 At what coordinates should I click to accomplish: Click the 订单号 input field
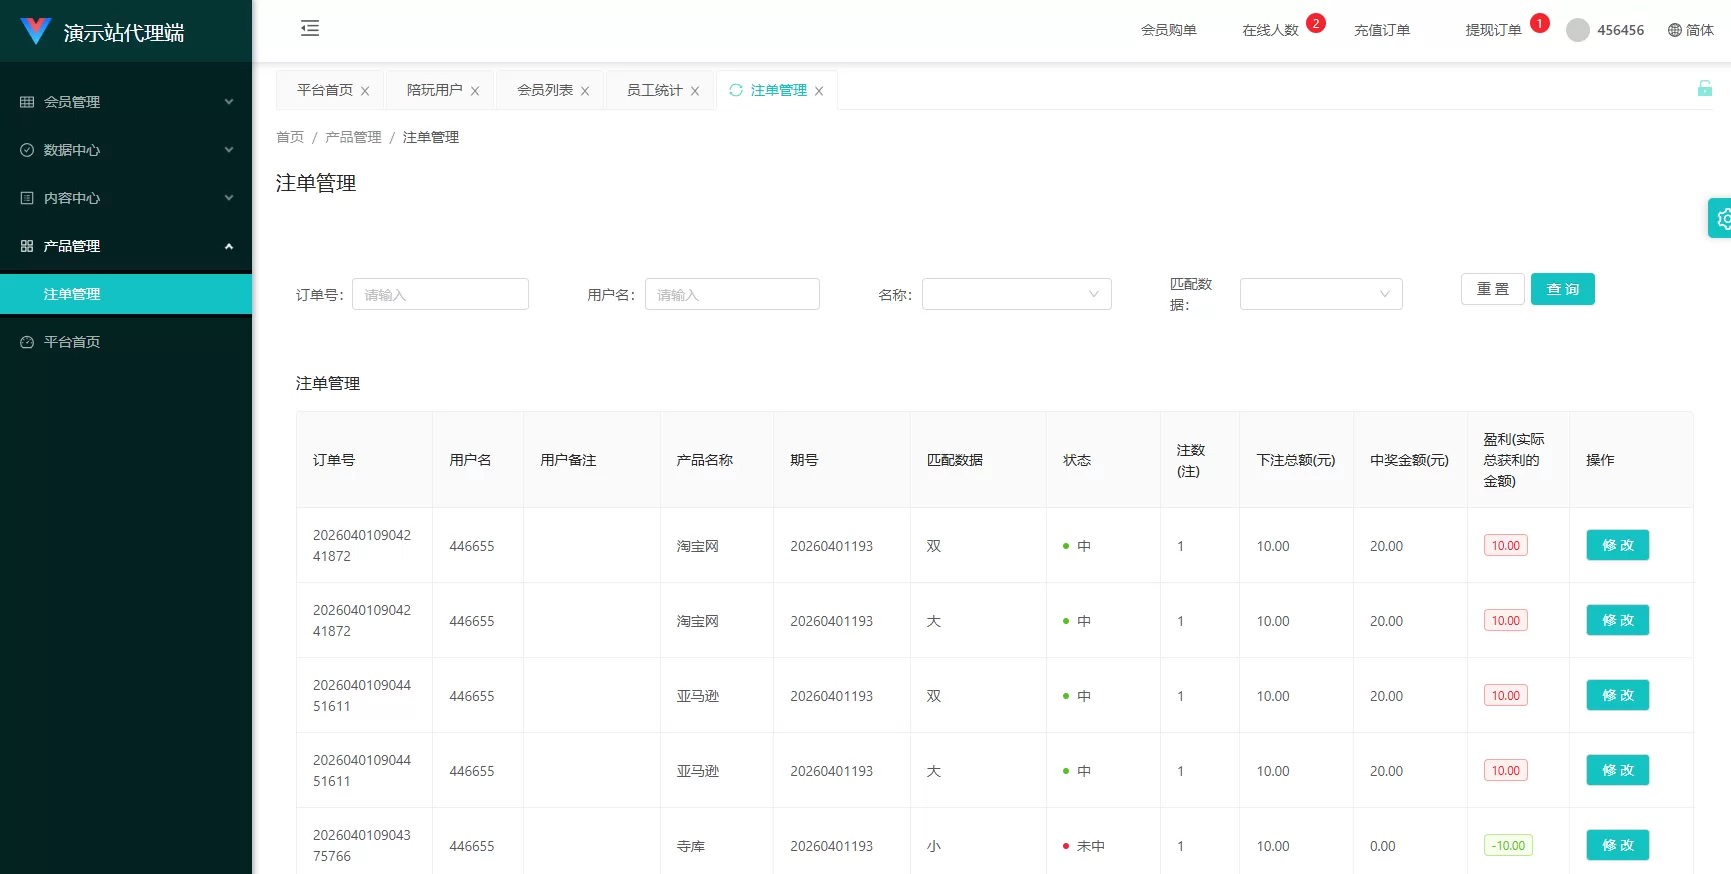tap(440, 294)
